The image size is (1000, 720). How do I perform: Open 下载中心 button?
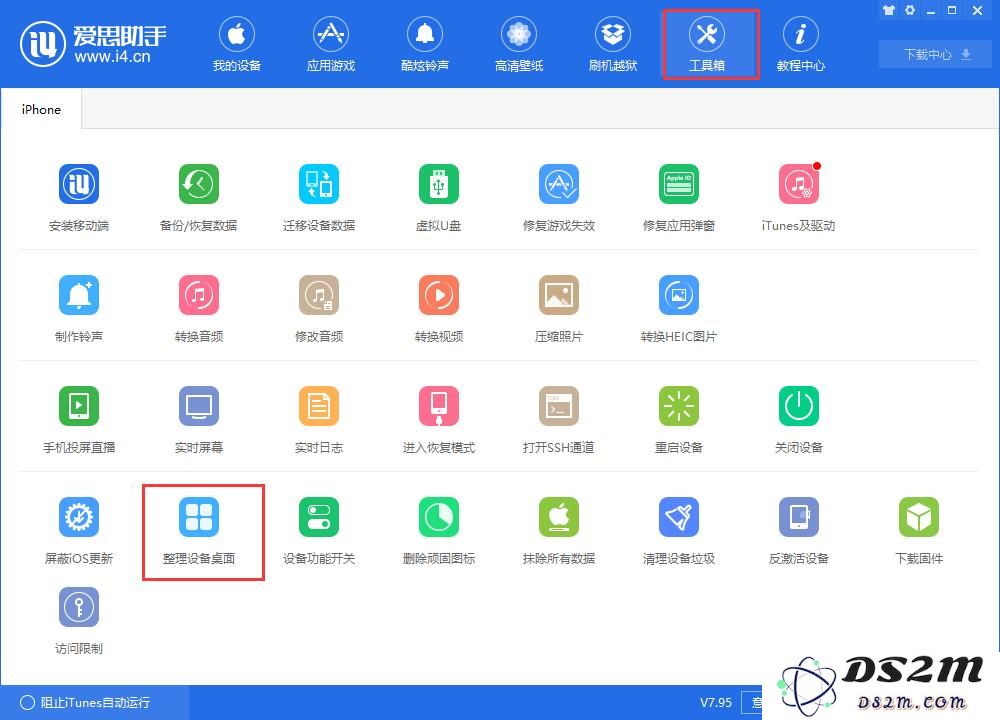pos(936,54)
